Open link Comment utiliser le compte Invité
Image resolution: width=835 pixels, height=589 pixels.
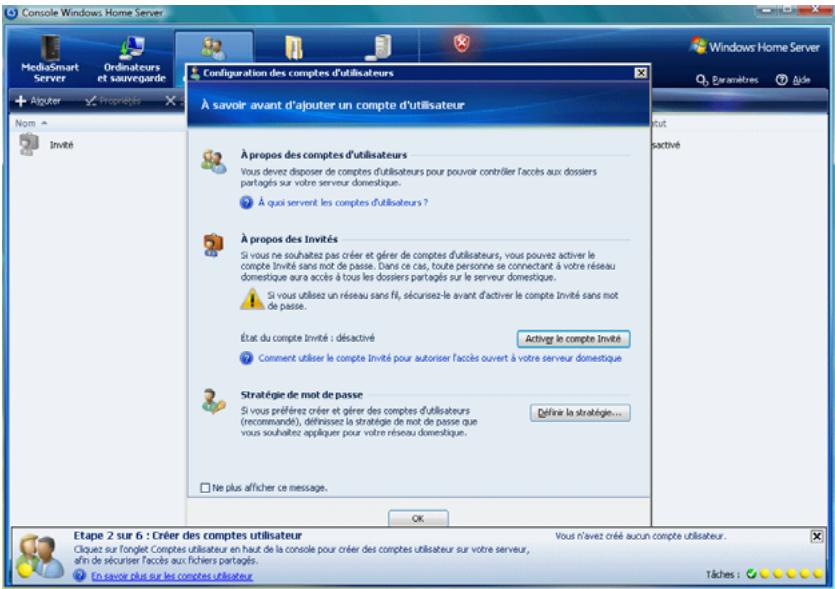pyautogui.click(x=440, y=358)
